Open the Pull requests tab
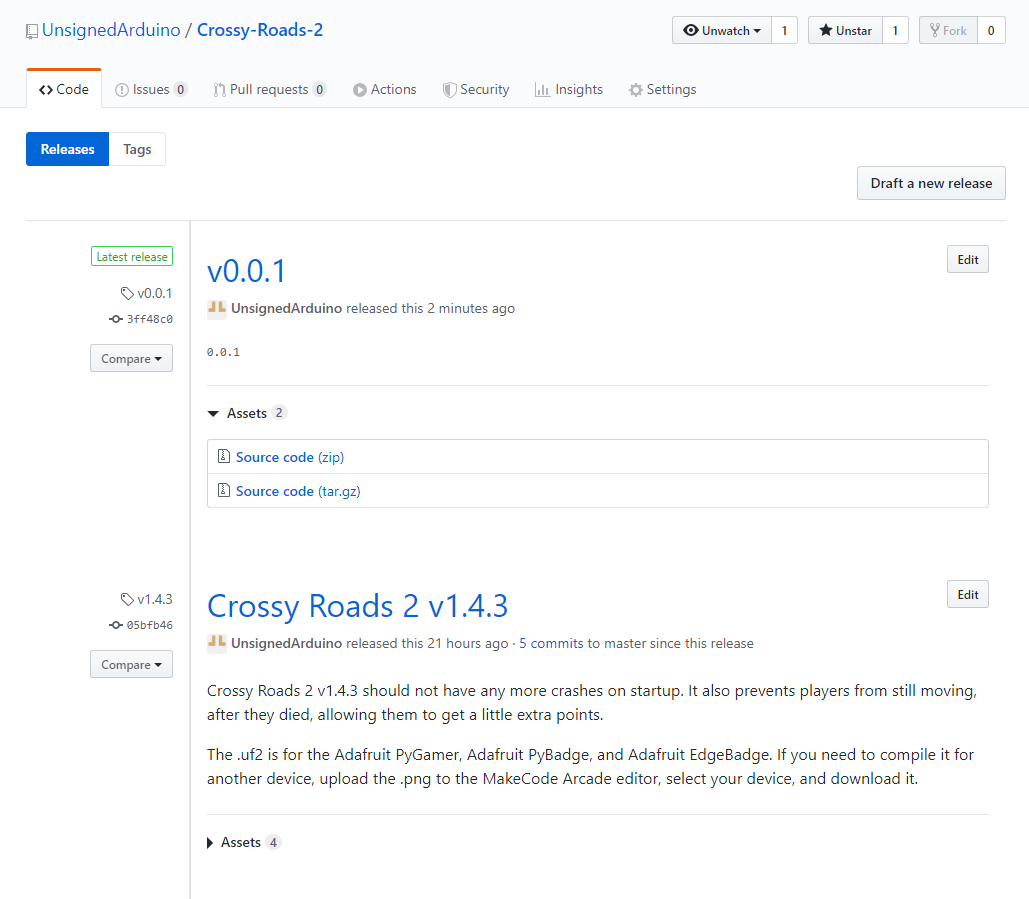The width and height of the screenshot is (1029, 899). [x=269, y=89]
